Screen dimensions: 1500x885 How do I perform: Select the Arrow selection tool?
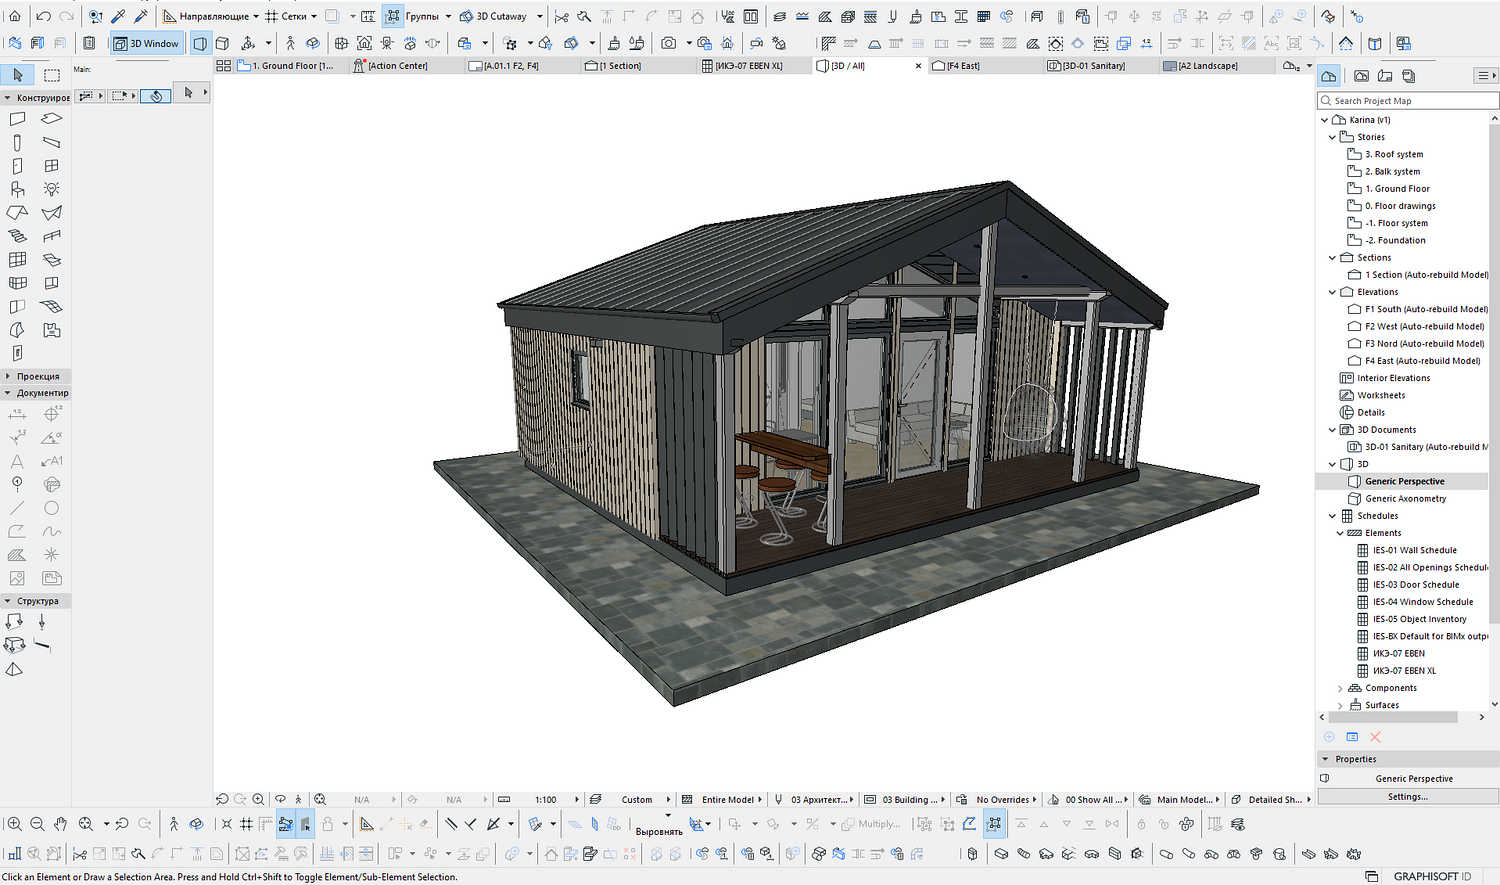coord(18,75)
